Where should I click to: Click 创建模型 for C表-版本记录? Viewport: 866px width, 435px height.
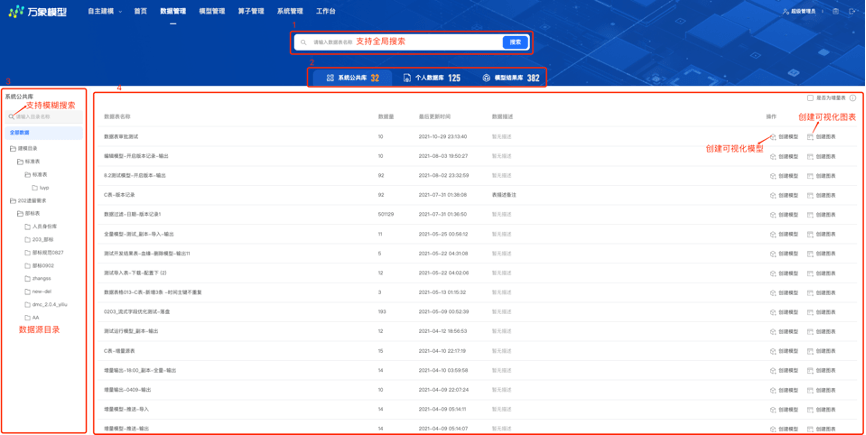tap(784, 195)
